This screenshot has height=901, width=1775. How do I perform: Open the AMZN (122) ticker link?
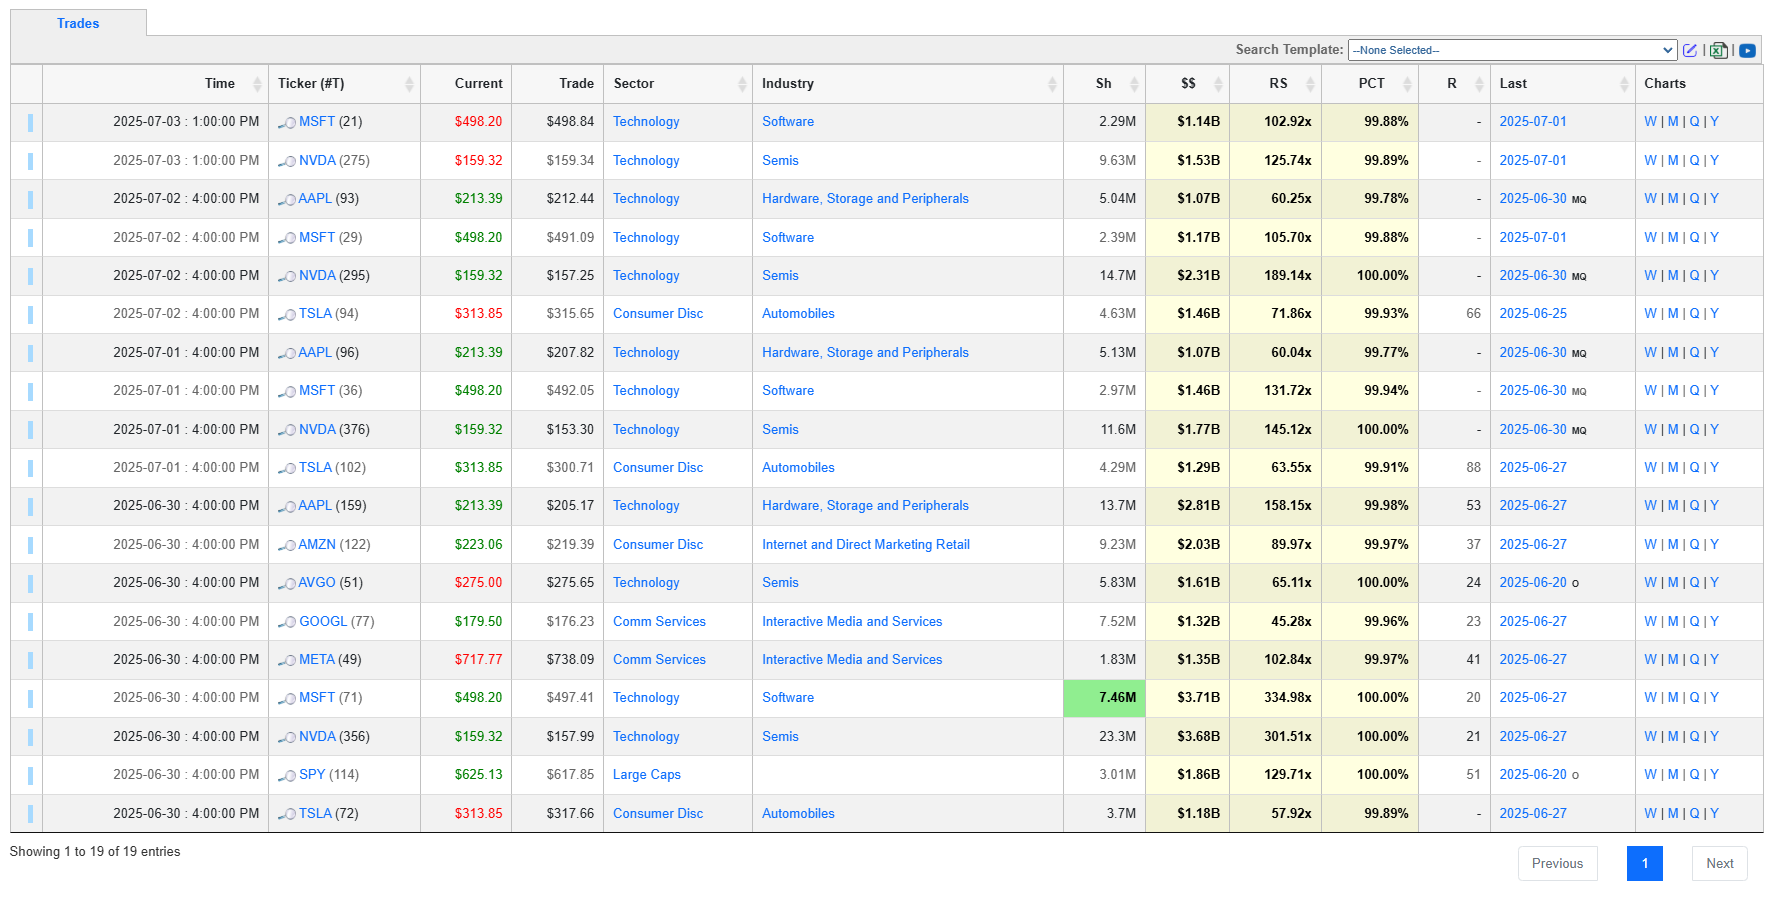pos(318,545)
